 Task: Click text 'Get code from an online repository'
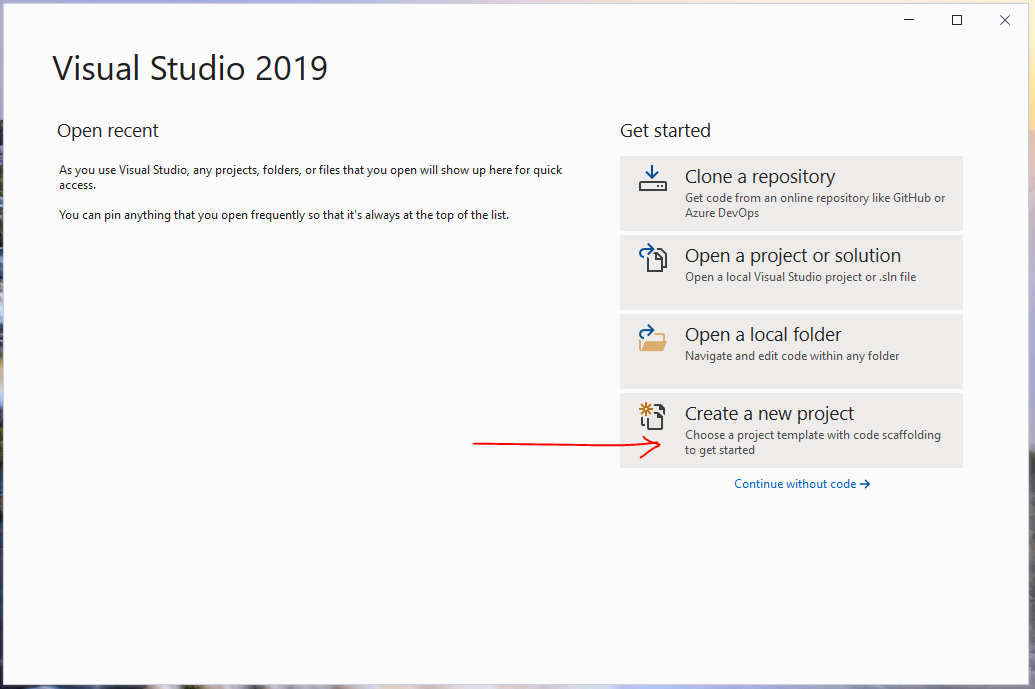pyautogui.click(x=776, y=198)
